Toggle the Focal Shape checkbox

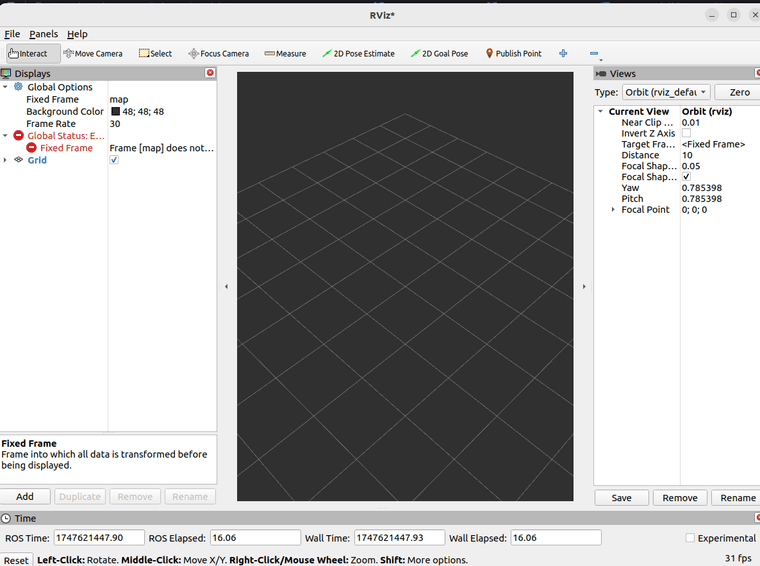click(x=686, y=177)
